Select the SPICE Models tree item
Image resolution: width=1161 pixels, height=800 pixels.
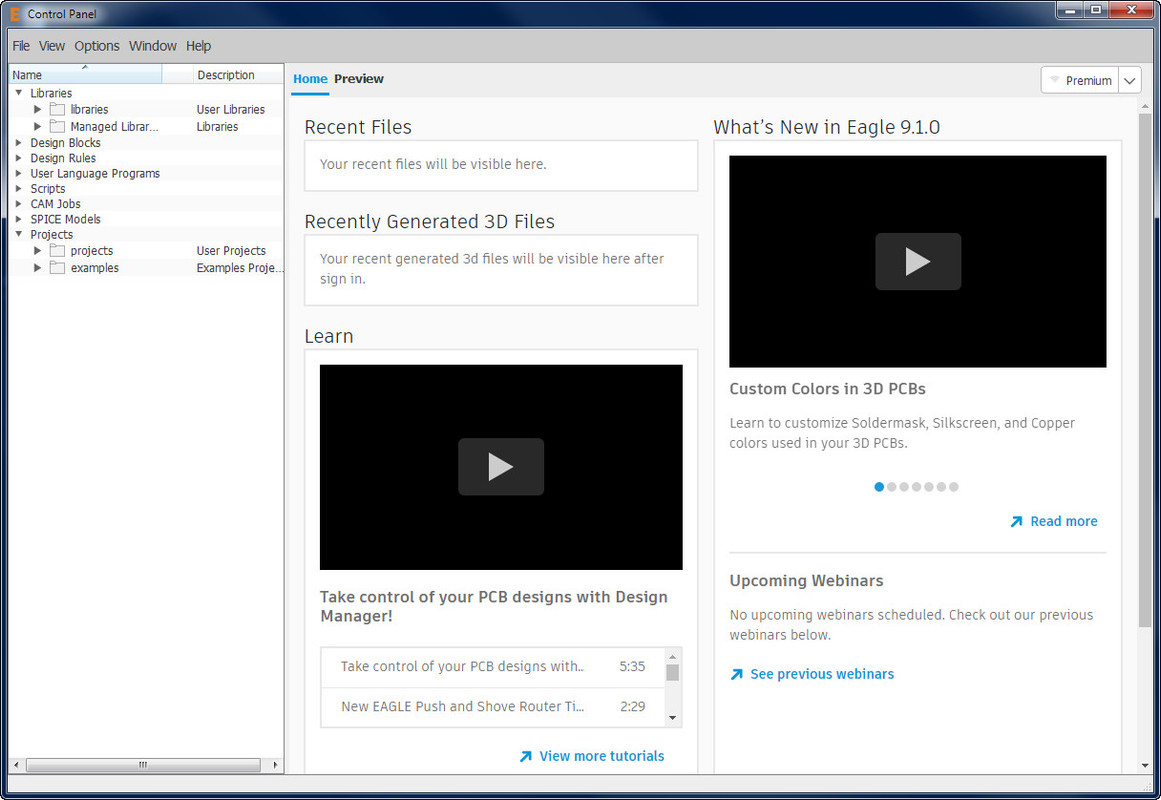(65, 219)
